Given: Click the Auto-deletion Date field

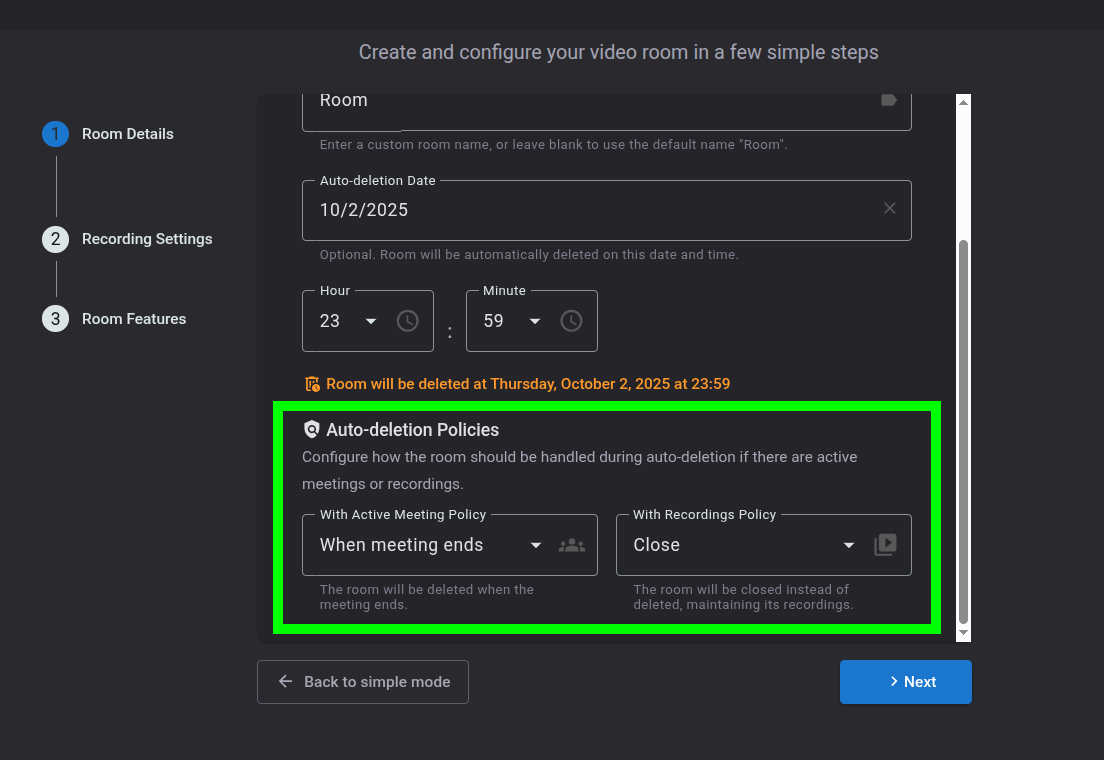Looking at the screenshot, I should [590, 210].
